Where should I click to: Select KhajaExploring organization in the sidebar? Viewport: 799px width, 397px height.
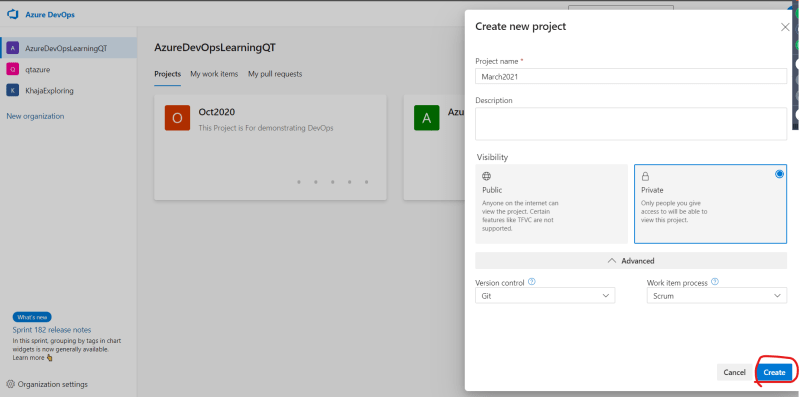pos(68,91)
